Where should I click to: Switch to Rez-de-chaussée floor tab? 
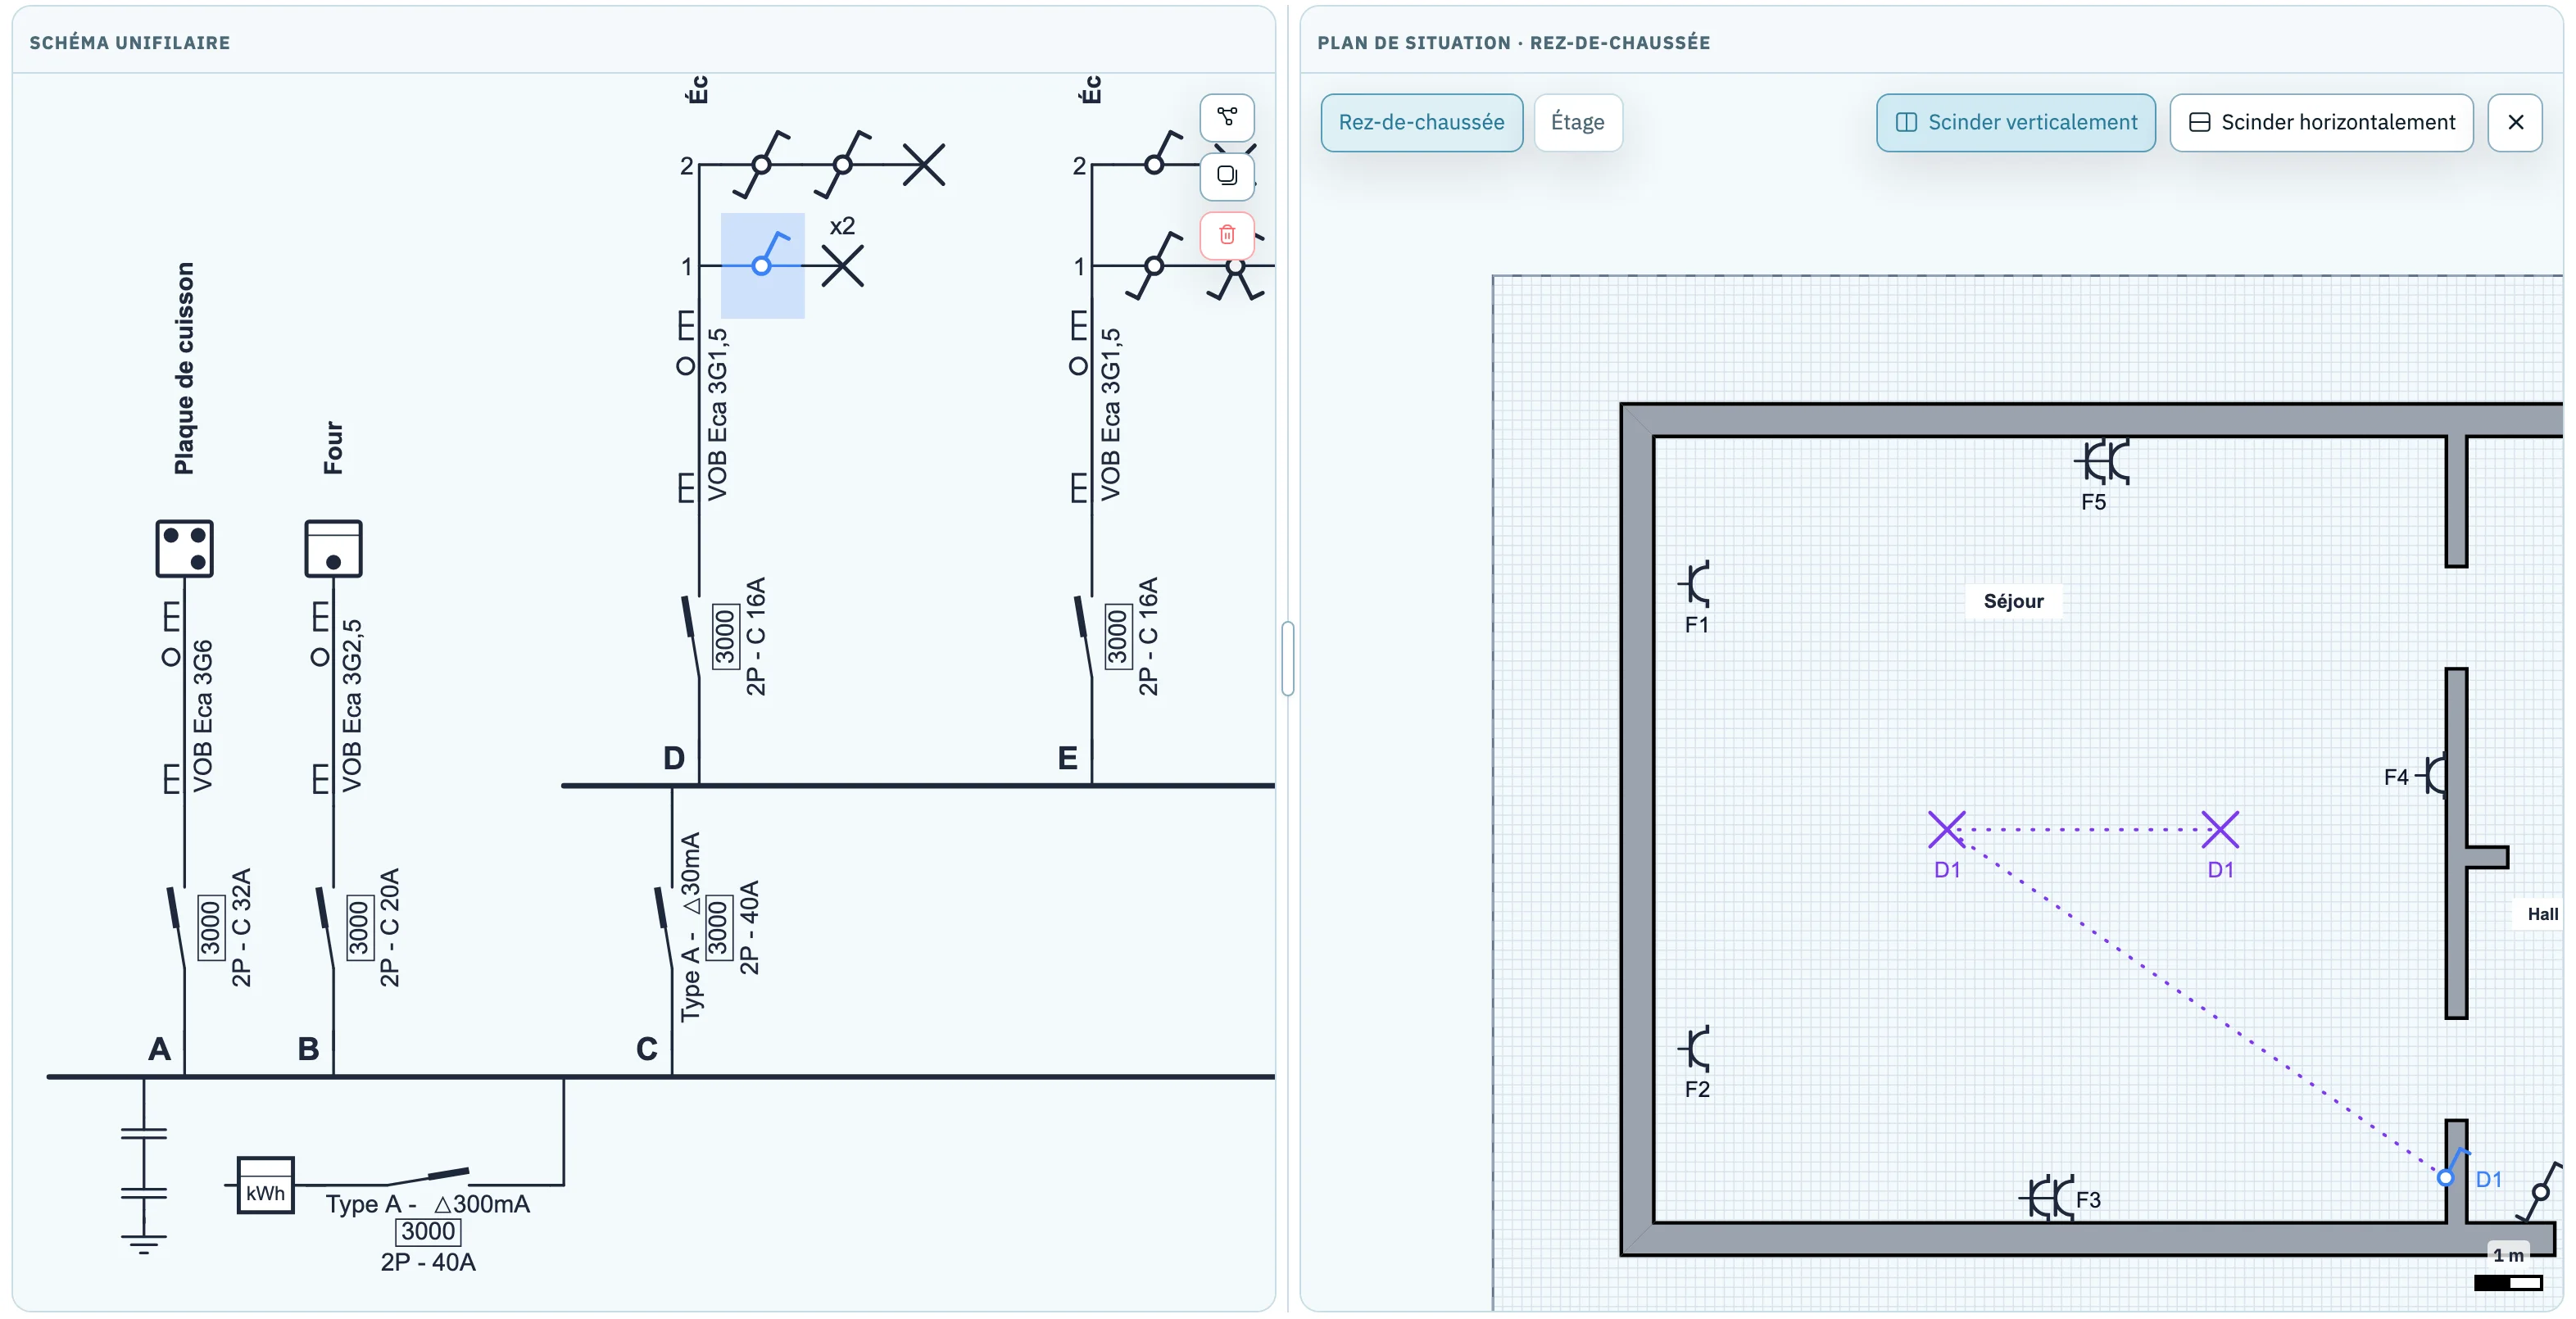click(x=1421, y=122)
